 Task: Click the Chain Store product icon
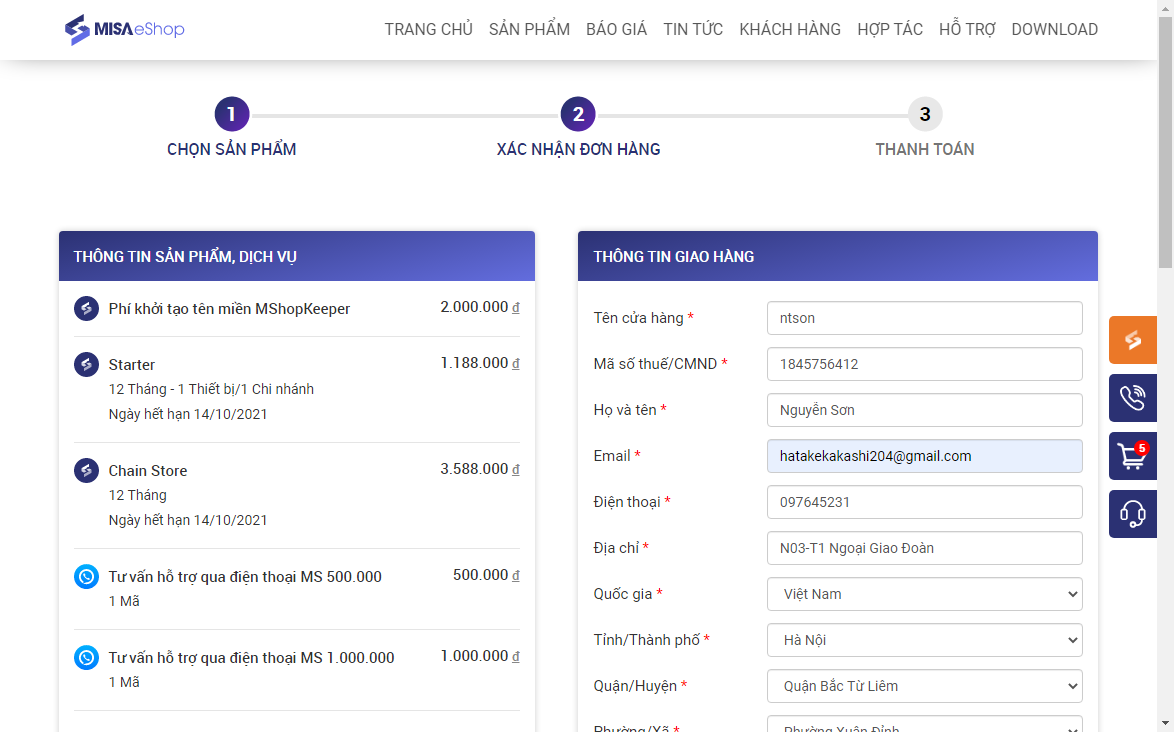87,471
